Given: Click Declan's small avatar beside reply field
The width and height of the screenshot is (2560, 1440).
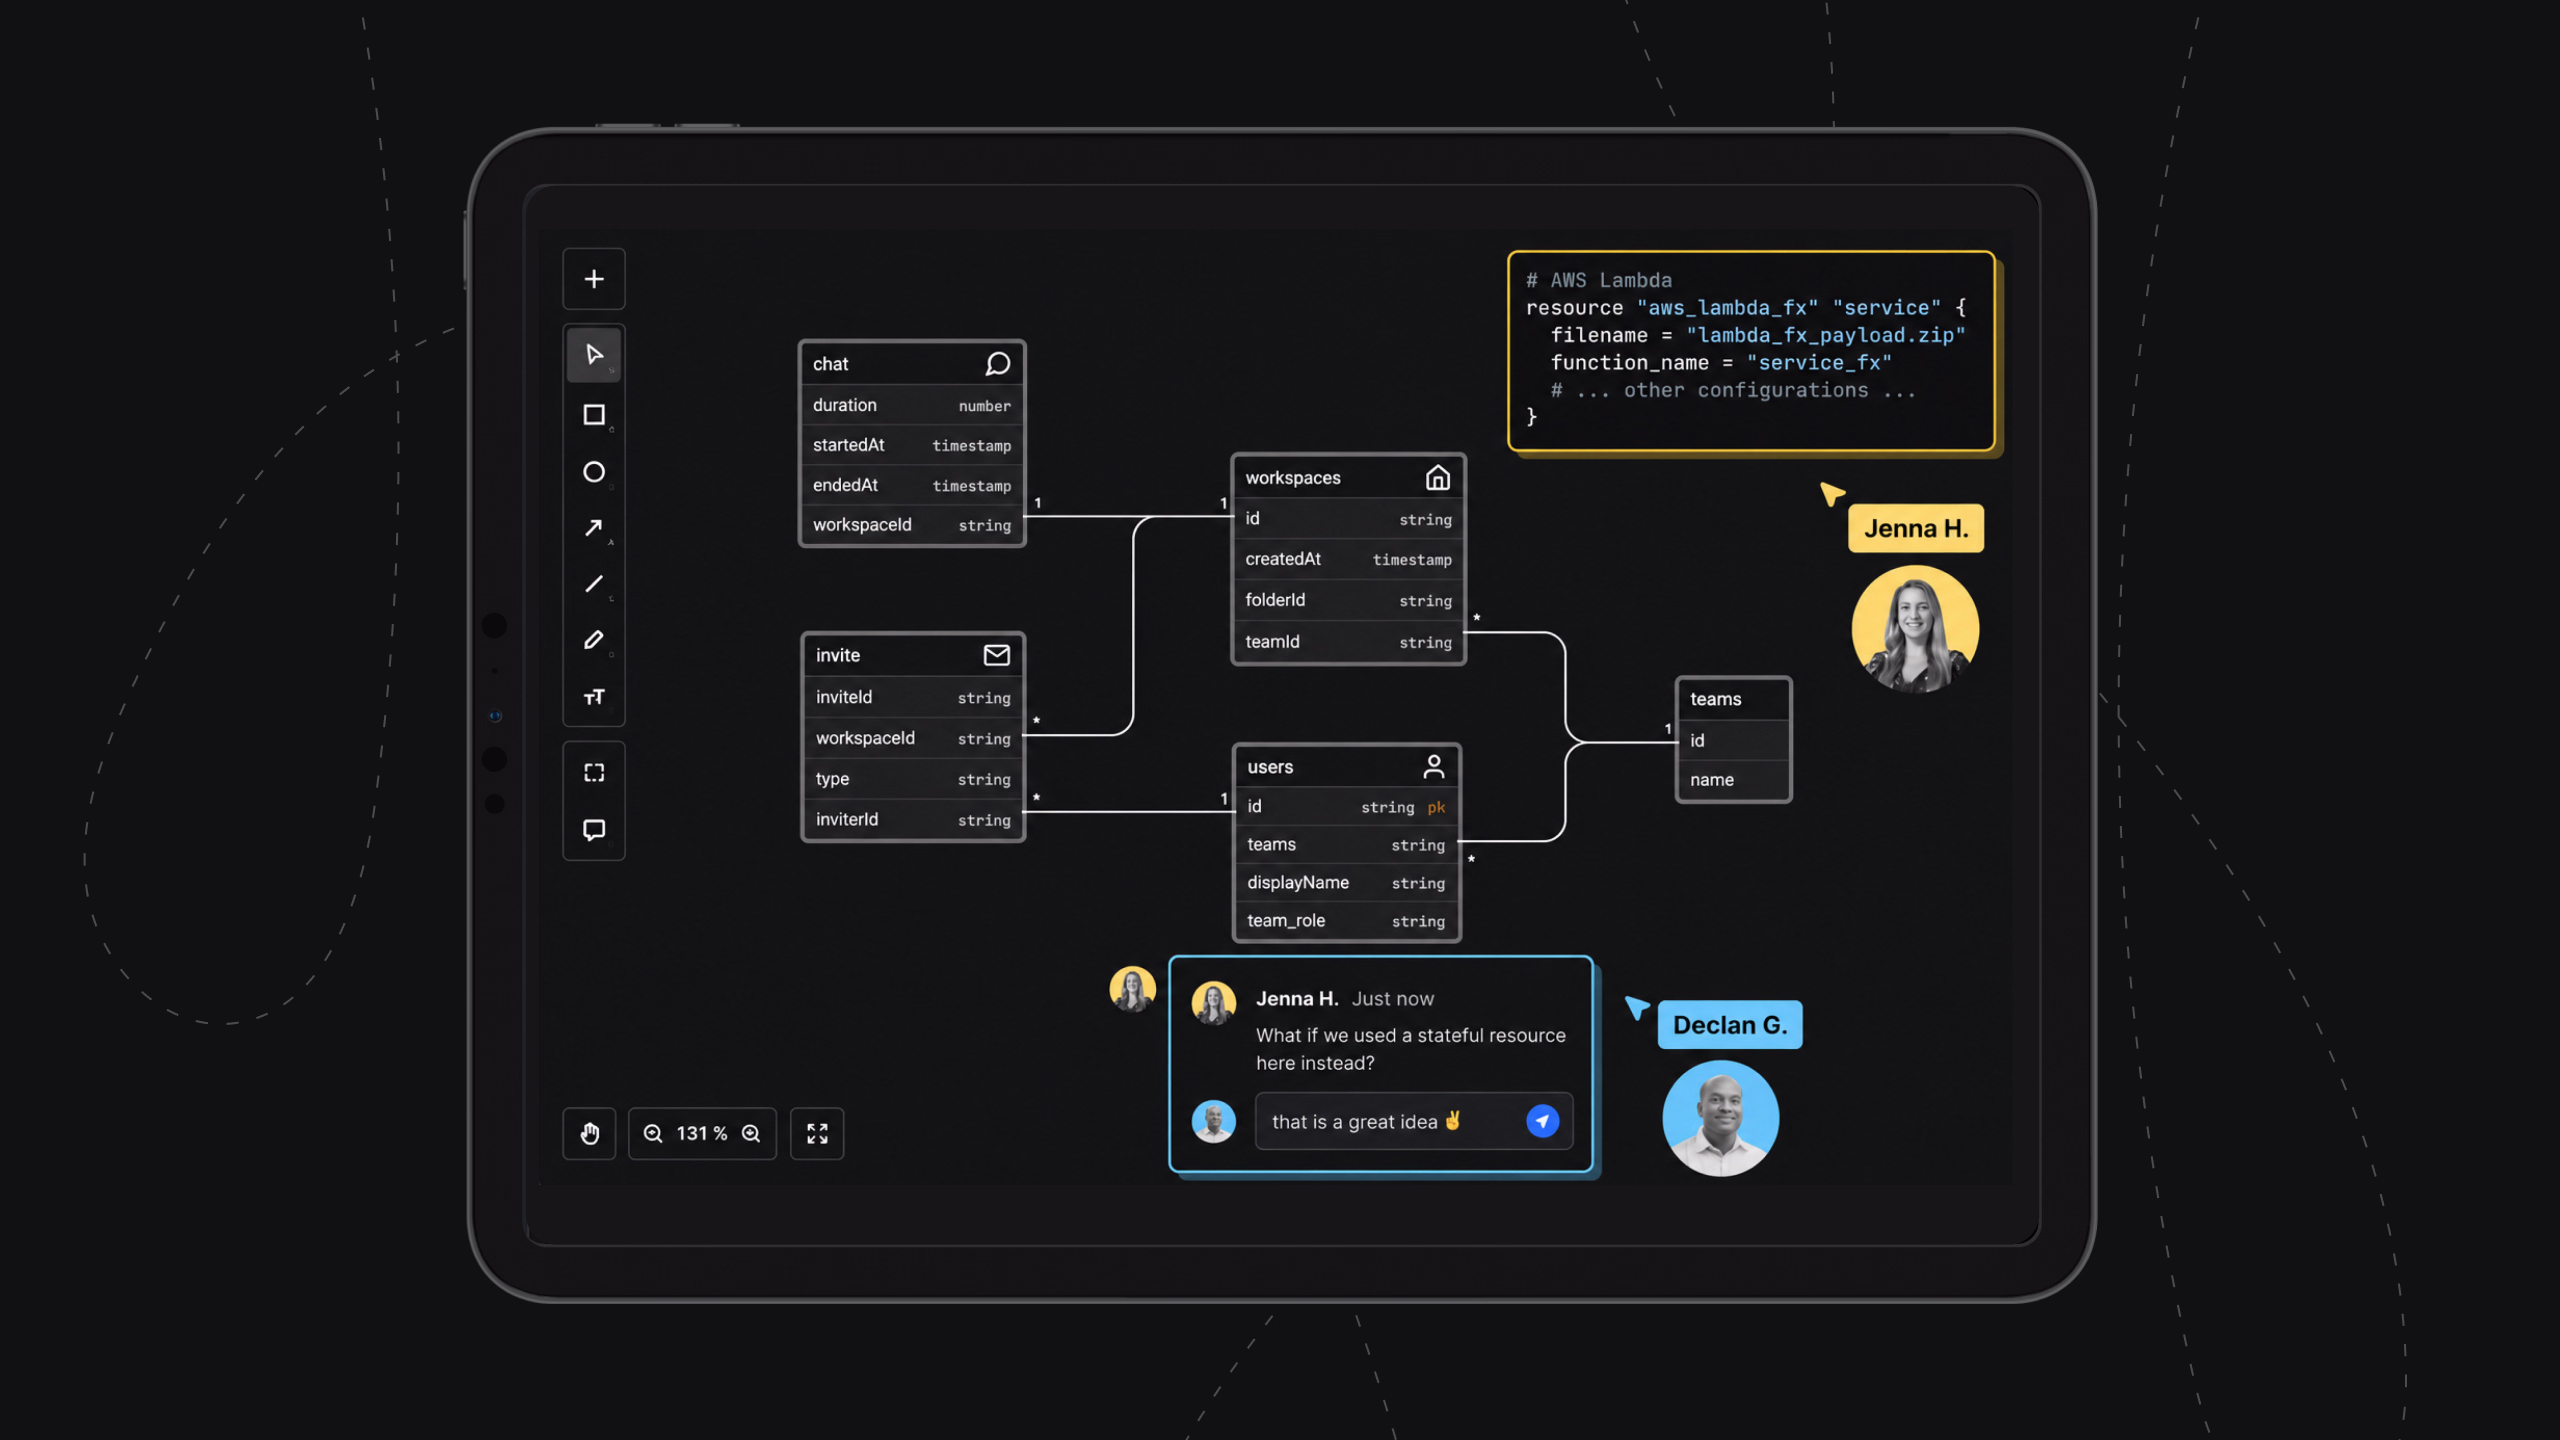Looking at the screenshot, I should [1213, 1121].
